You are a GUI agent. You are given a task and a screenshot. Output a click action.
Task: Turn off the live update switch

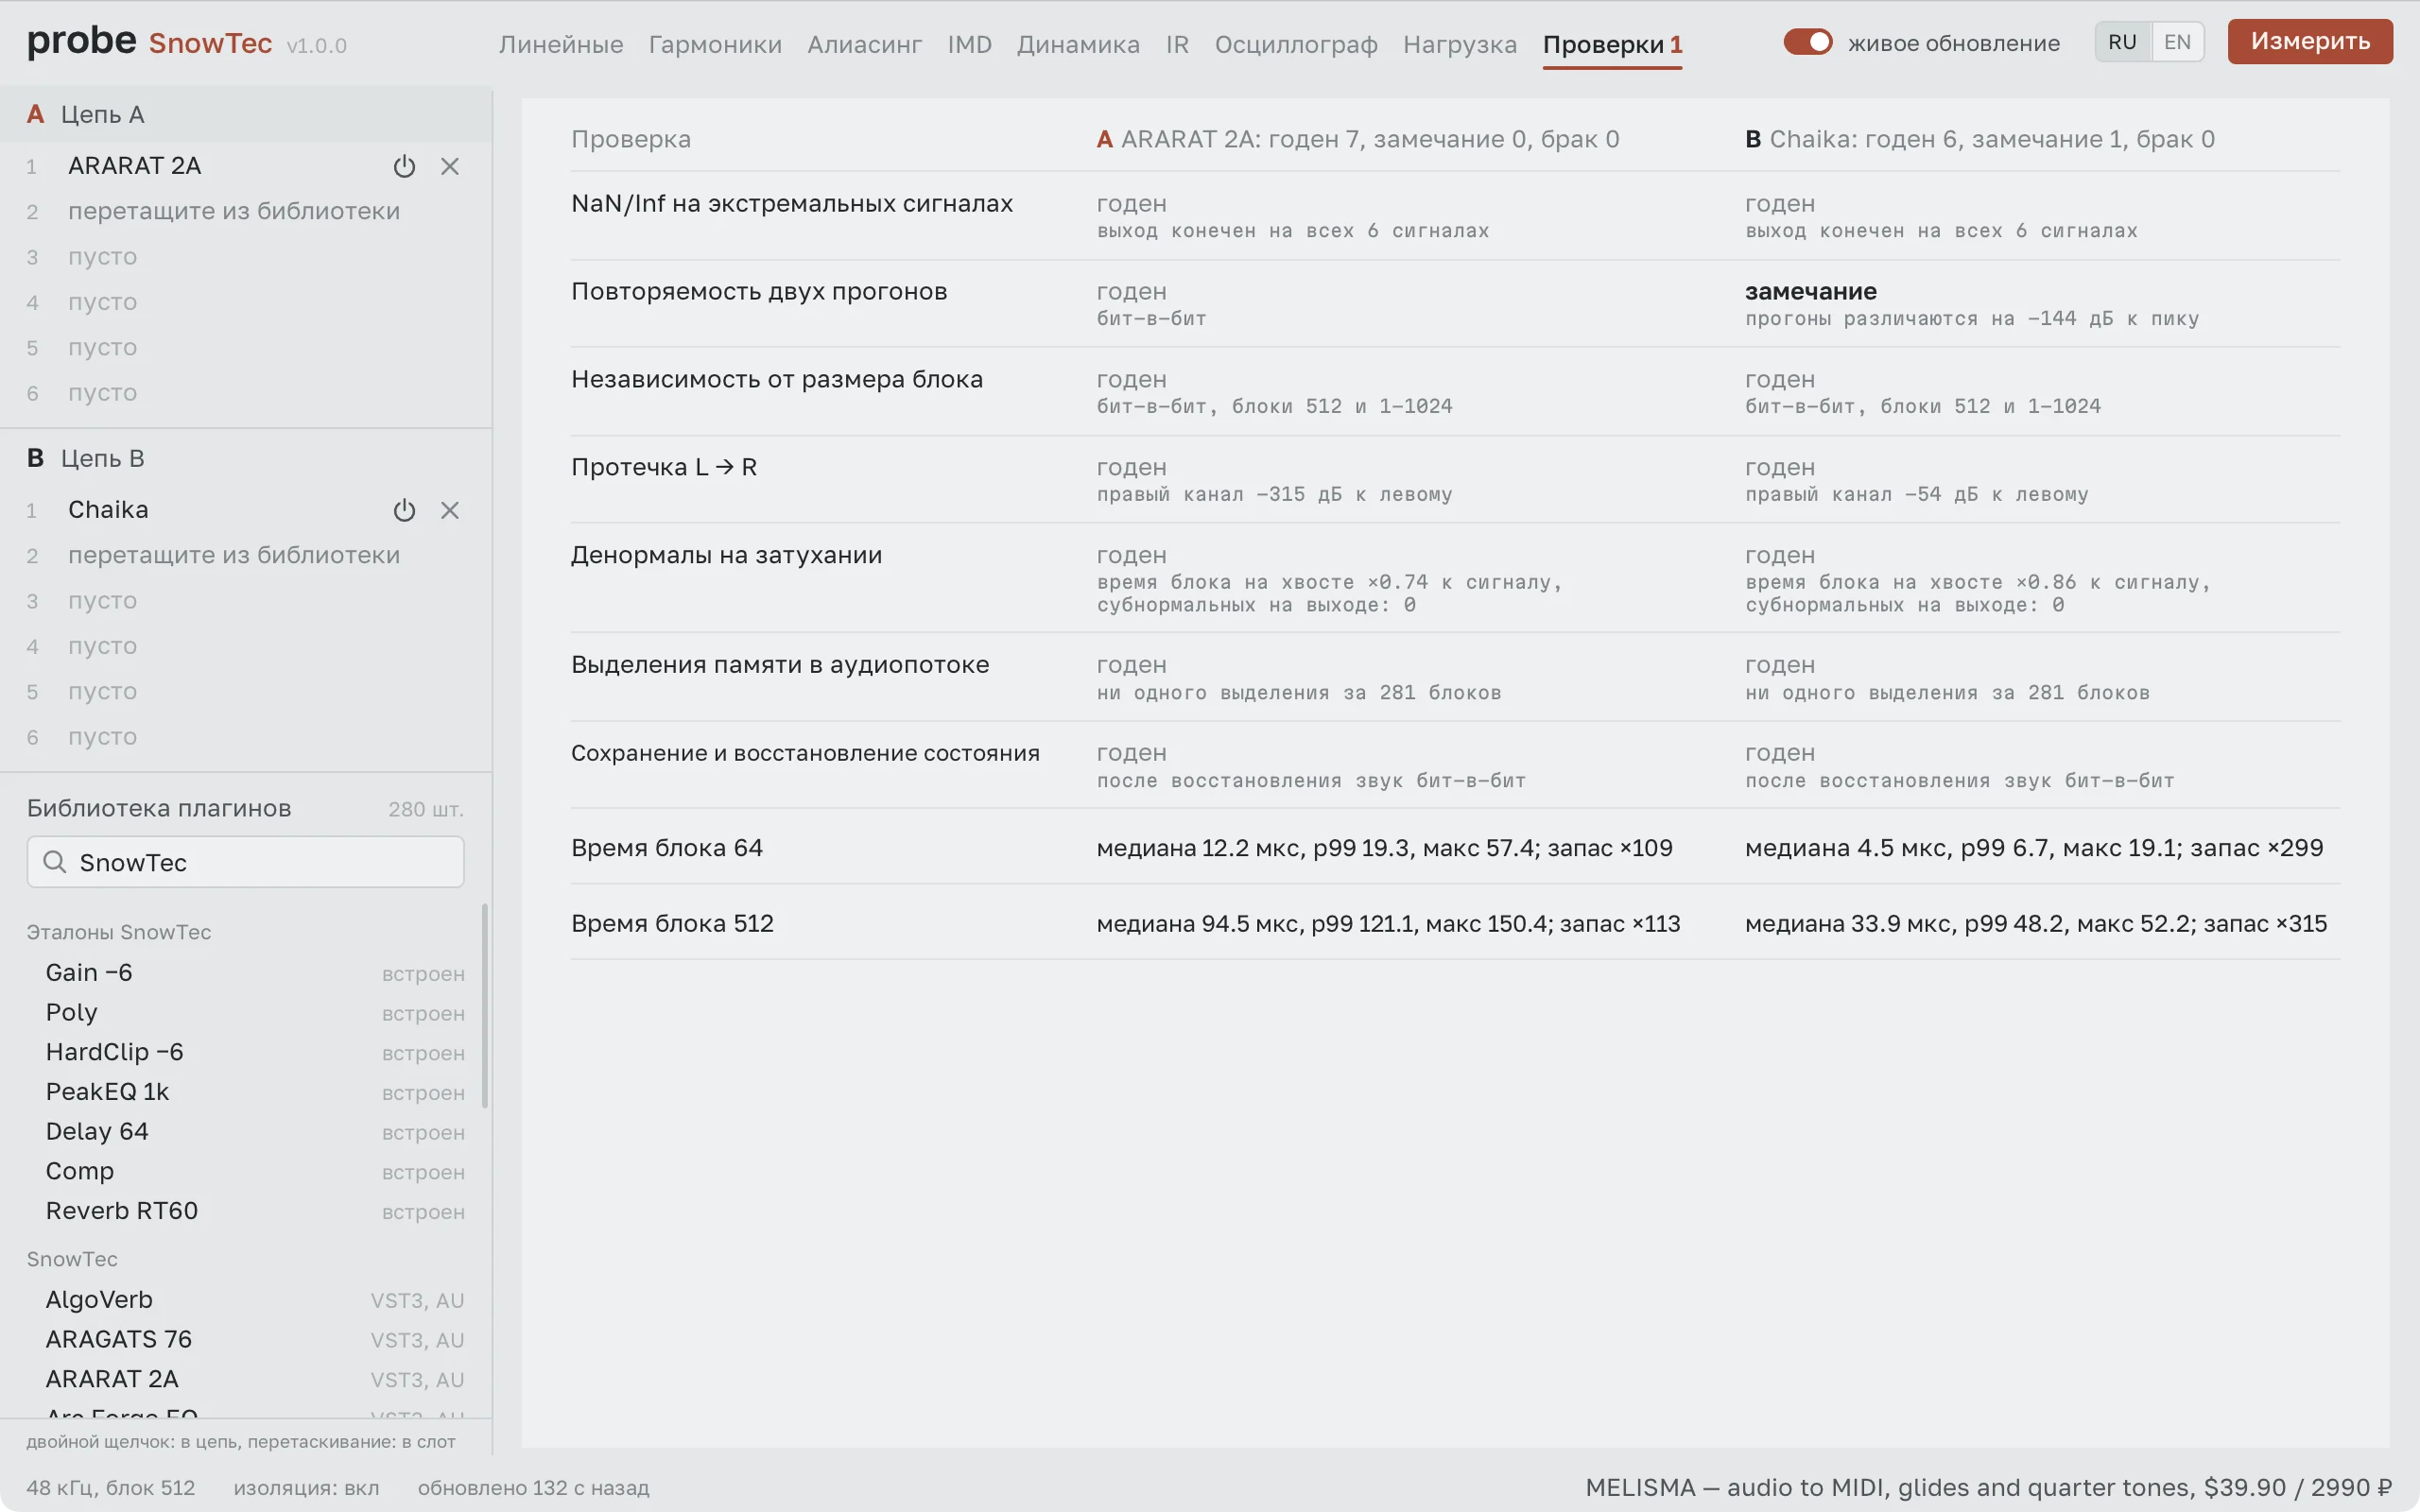coord(1807,42)
